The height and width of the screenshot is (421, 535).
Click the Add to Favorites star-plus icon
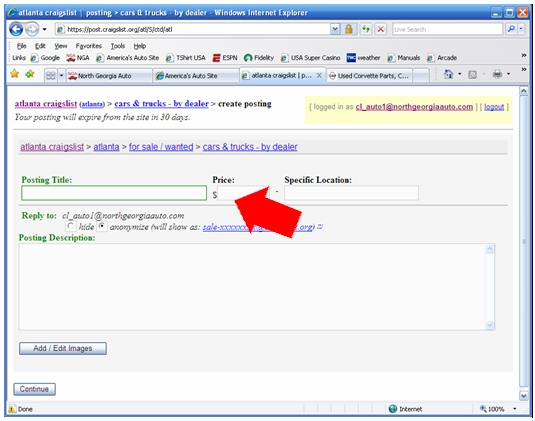(x=30, y=74)
